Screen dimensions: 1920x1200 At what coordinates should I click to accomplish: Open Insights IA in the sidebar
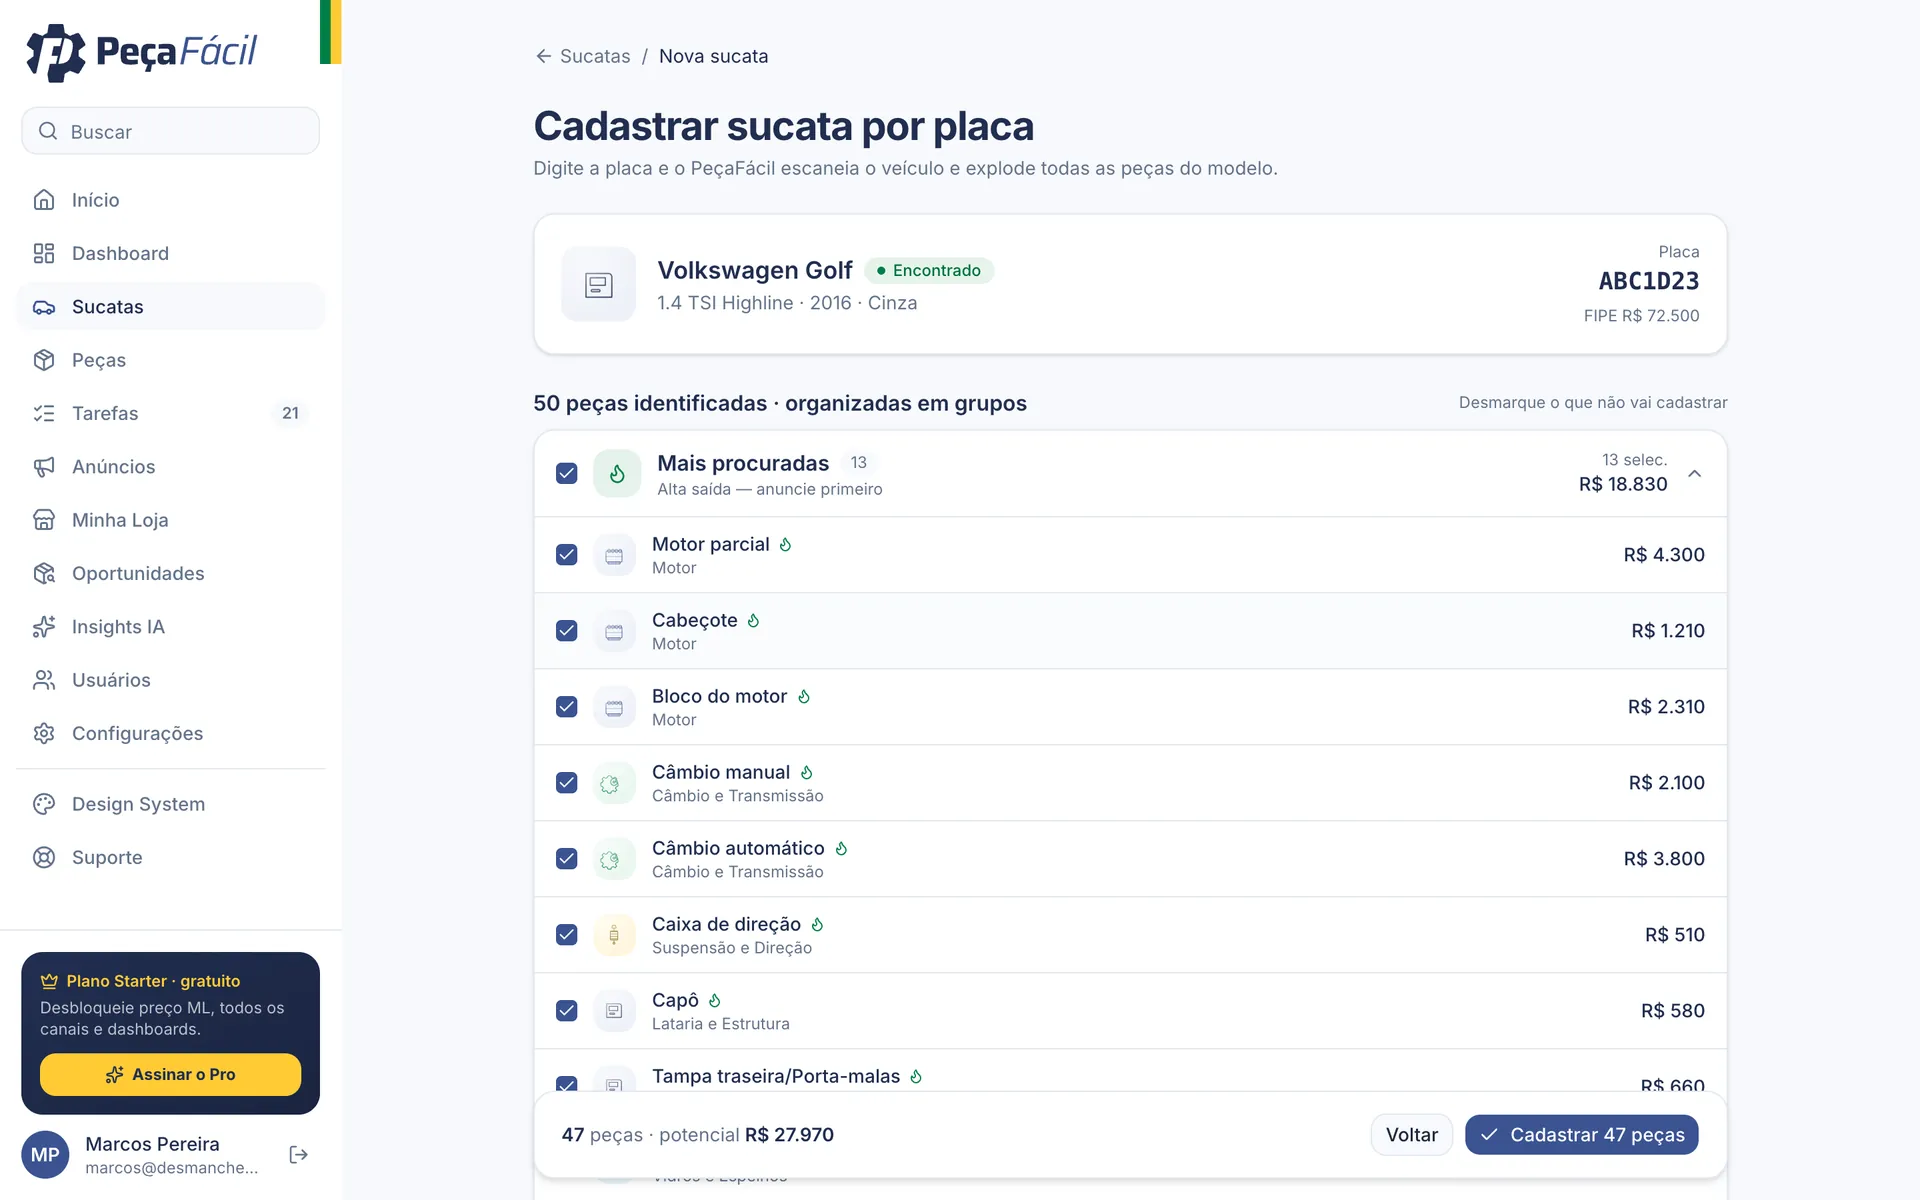click(x=171, y=627)
